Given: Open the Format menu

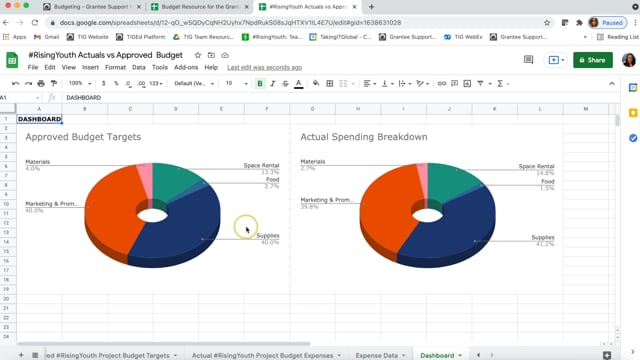Looking at the screenshot, I should [x=116, y=67].
